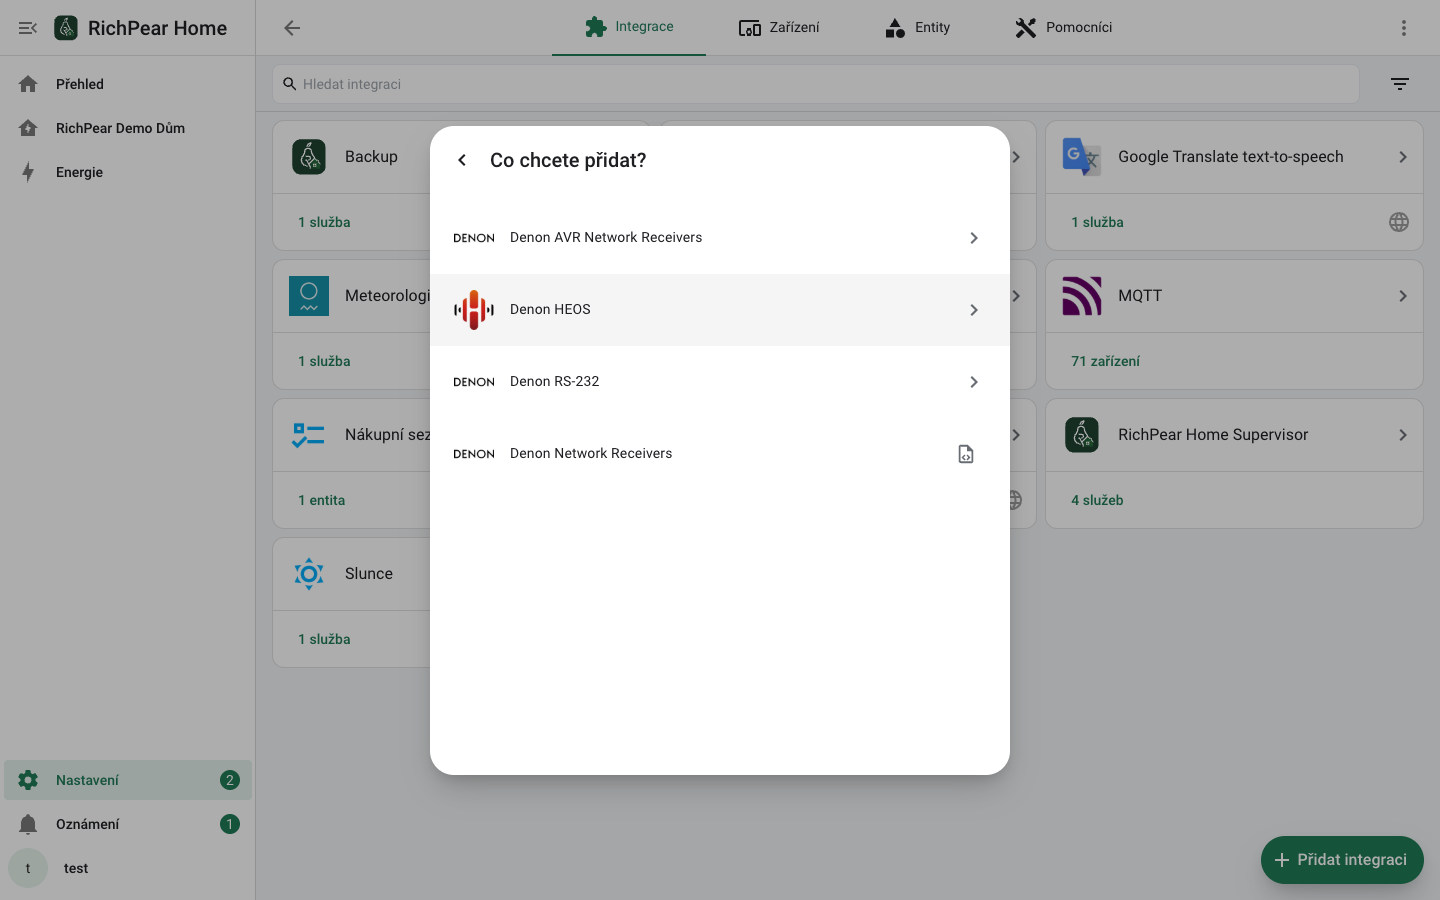The image size is (1440, 900).
Task: Click the Denon RS-232 logo
Action: point(474,382)
